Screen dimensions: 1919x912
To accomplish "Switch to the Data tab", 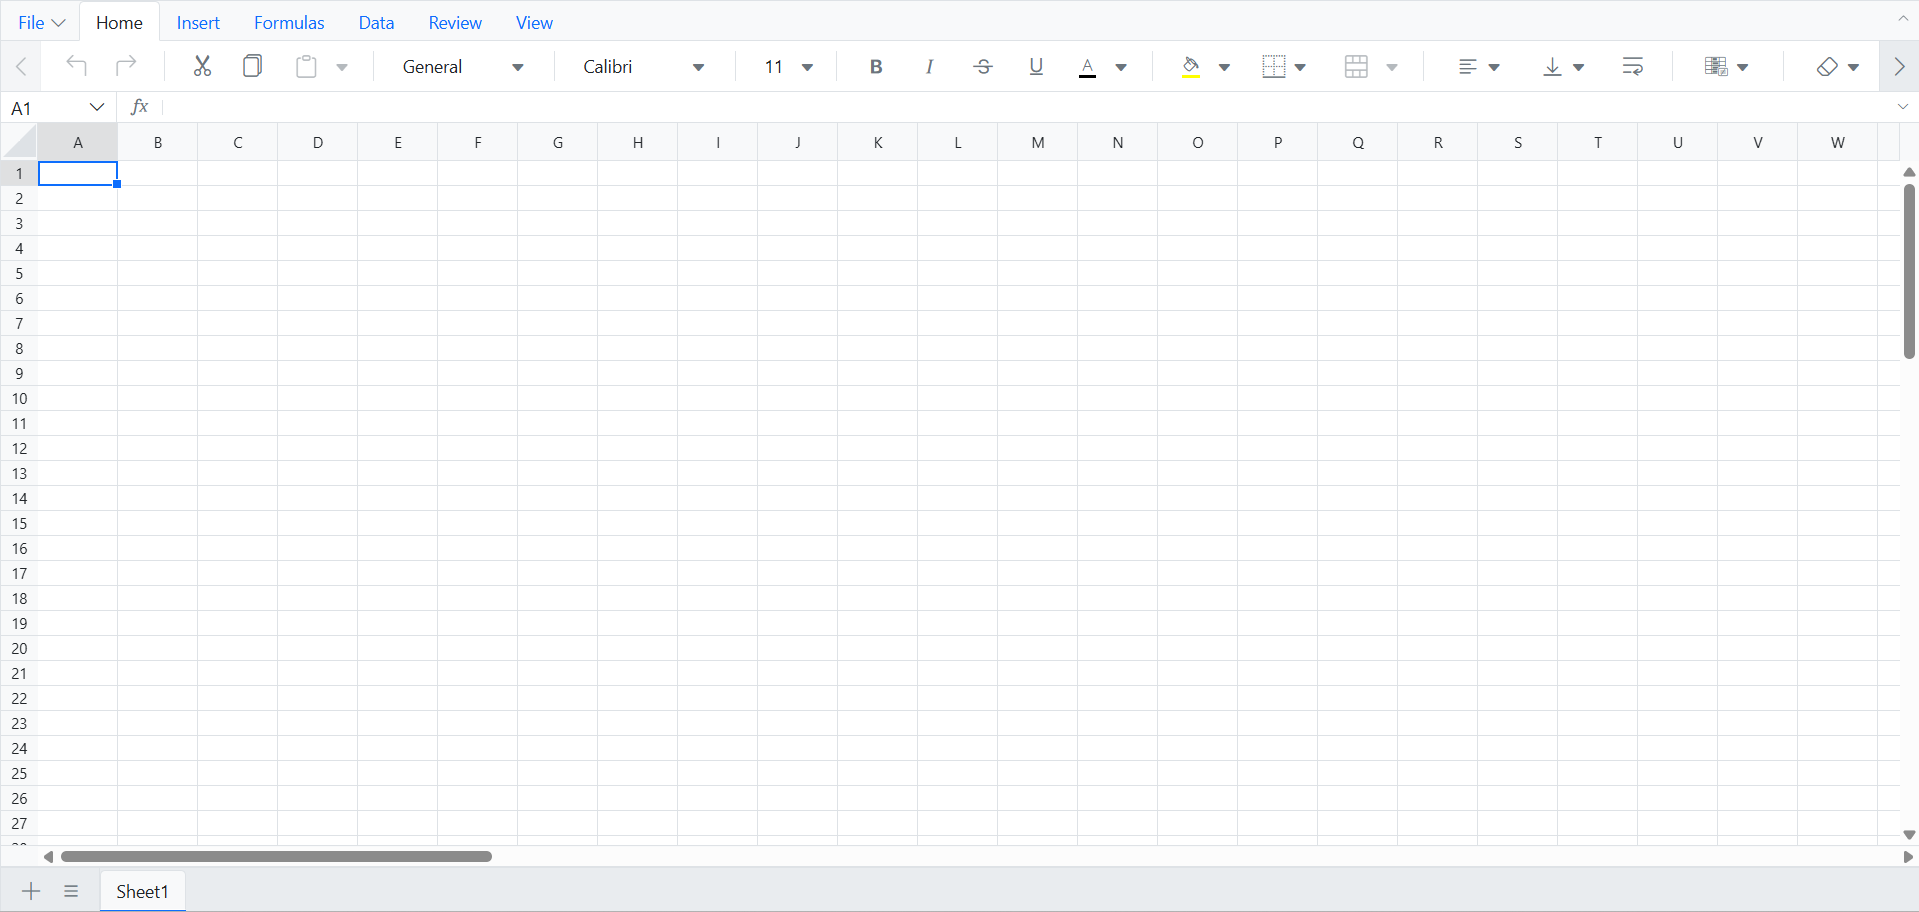I will coord(376,22).
